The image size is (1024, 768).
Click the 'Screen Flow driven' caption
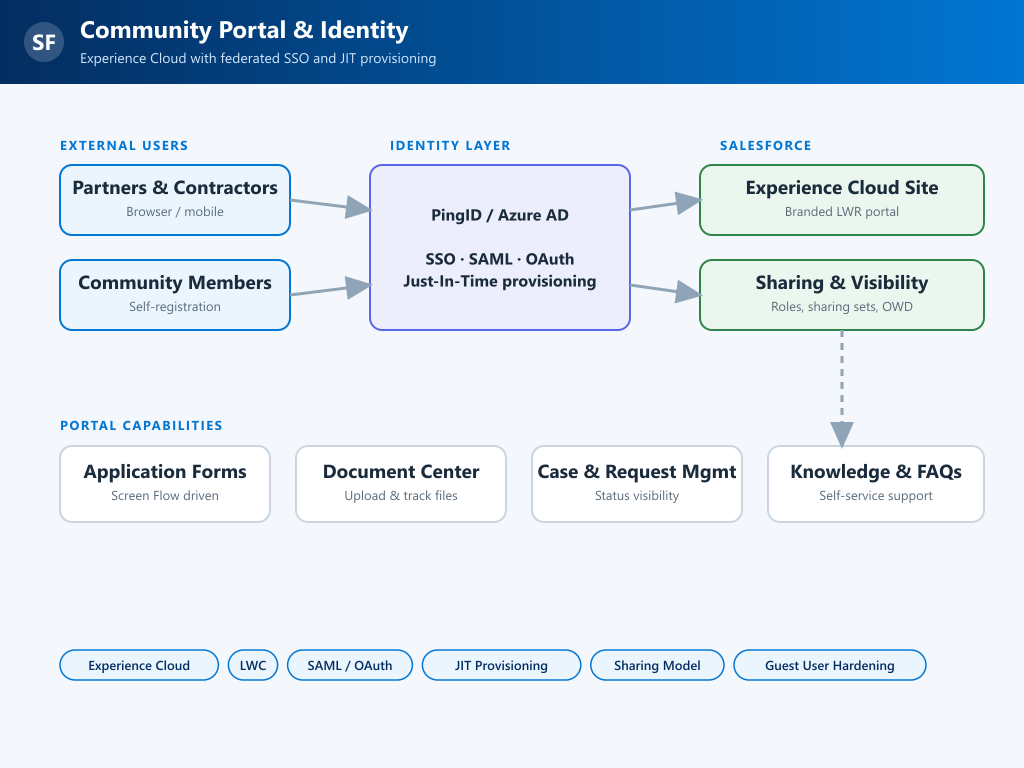coord(165,496)
